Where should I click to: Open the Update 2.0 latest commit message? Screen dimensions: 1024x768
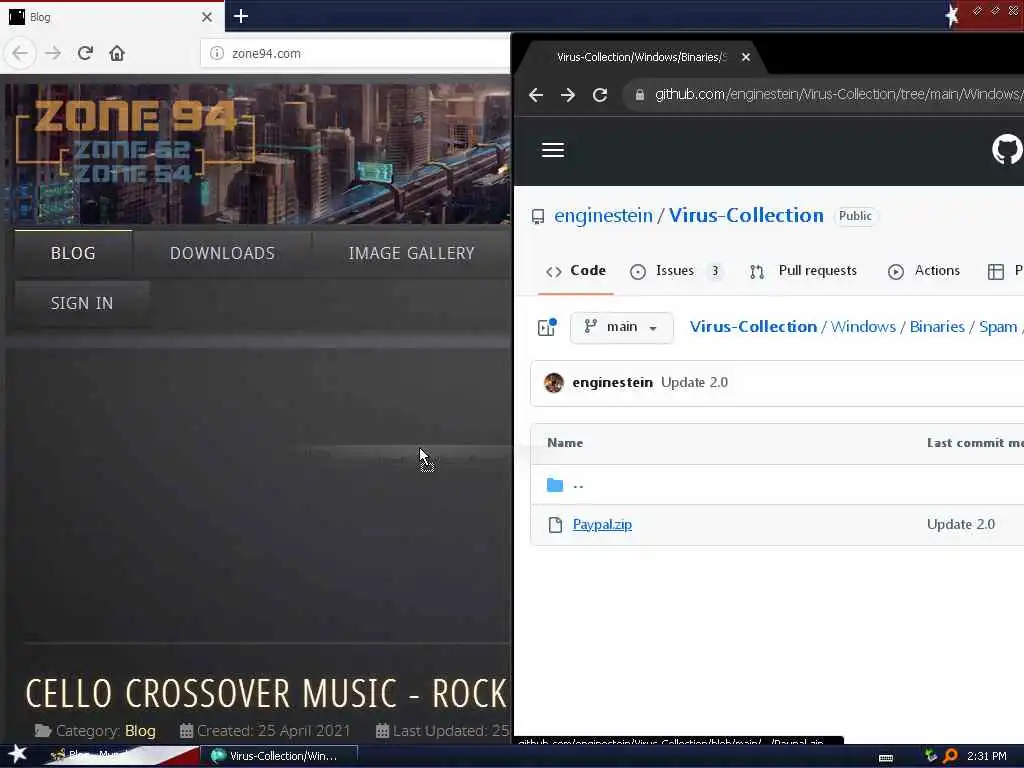(694, 383)
